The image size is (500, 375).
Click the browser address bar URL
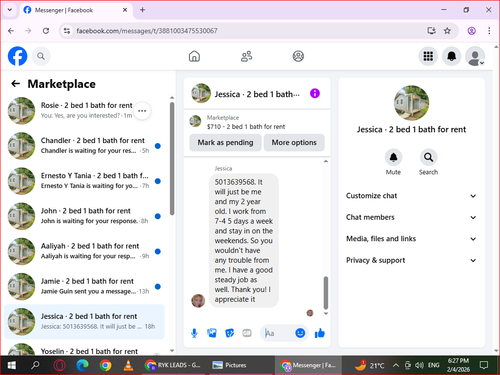[x=147, y=31]
